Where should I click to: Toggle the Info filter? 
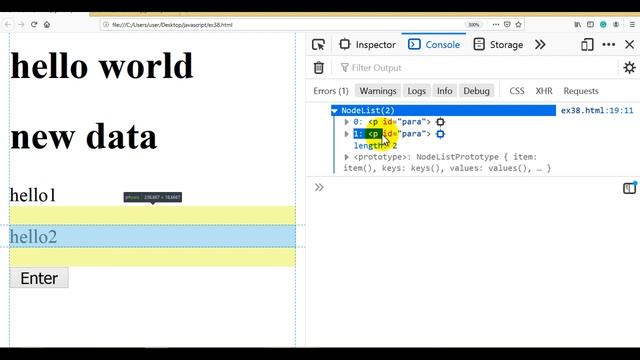[x=444, y=91]
